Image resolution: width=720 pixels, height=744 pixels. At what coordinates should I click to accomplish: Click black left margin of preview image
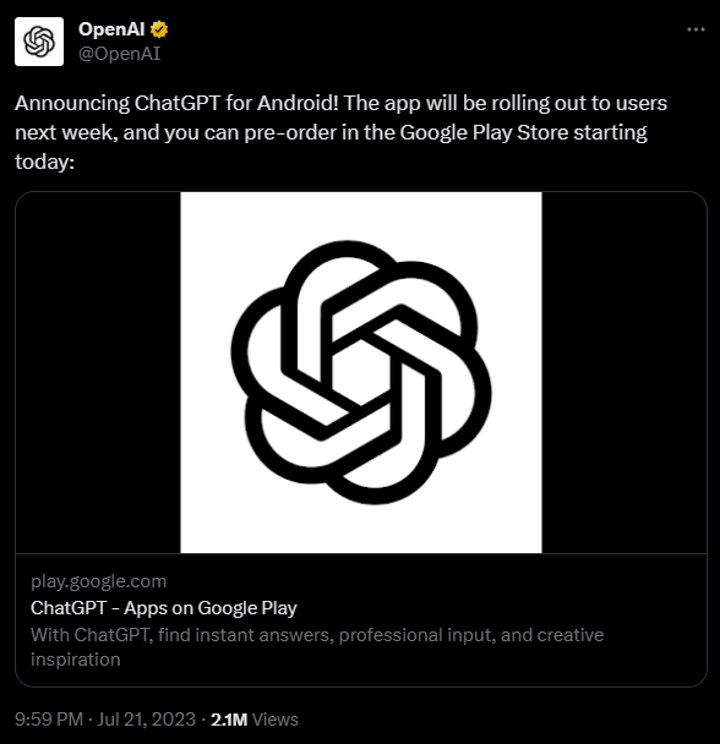click(98, 372)
